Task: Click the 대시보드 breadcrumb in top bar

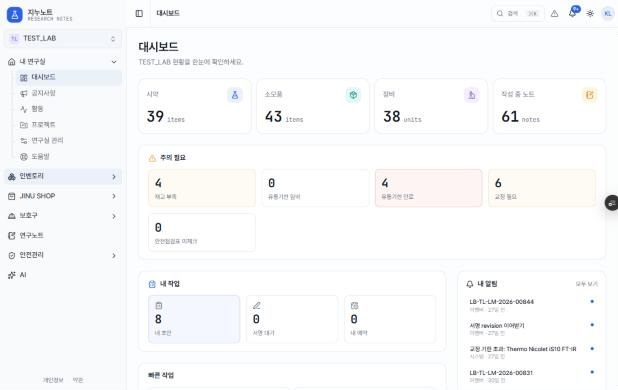Action: tap(168, 13)
